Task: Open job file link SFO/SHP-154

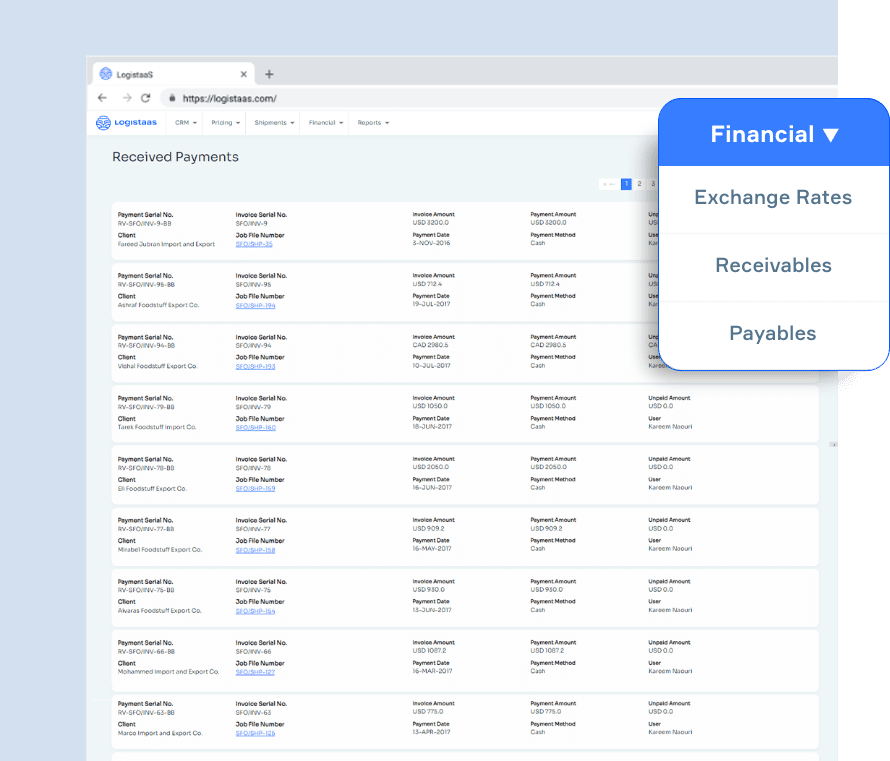Action: 255,611
